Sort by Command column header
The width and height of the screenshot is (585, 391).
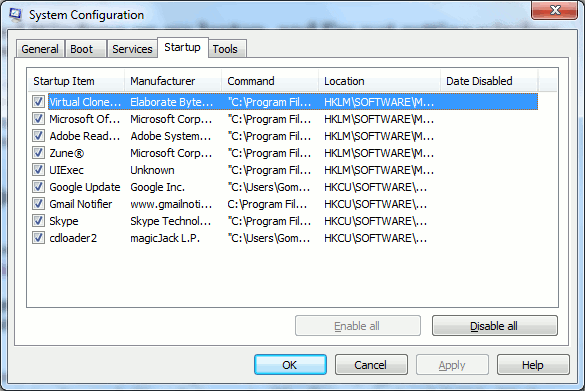[x=270, y=81]
